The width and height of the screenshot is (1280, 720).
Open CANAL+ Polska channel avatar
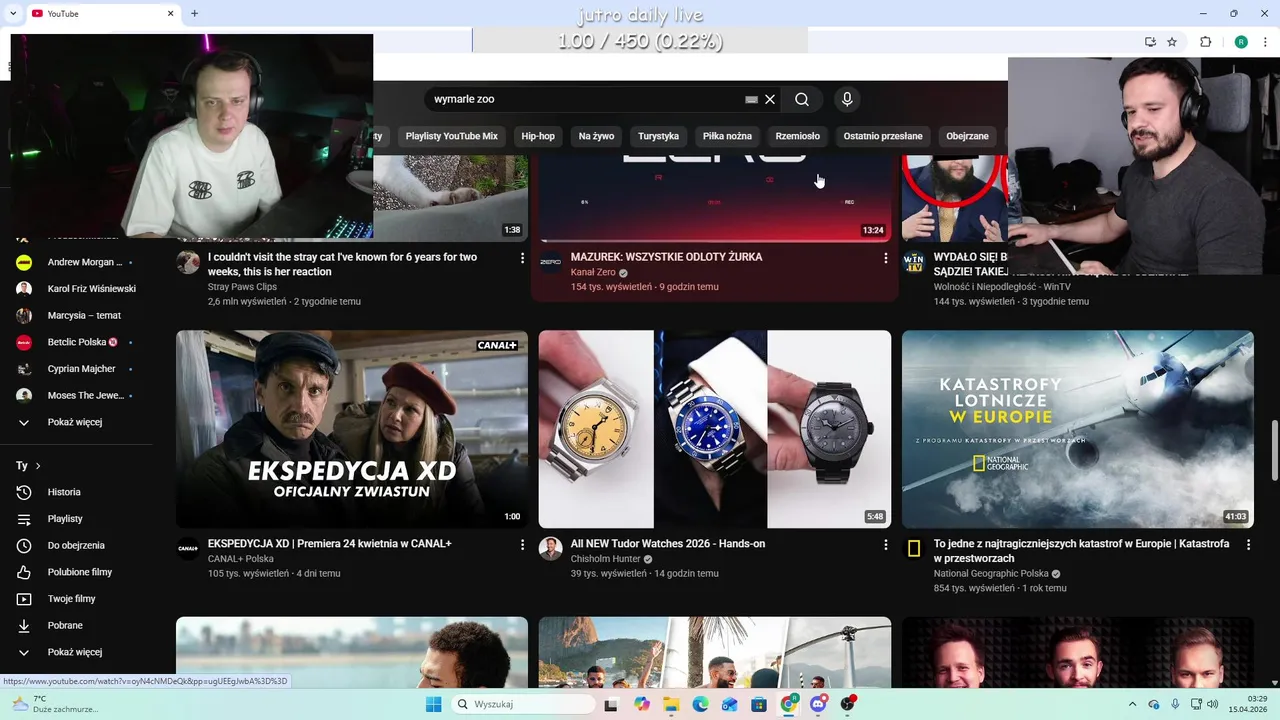click(188, 548)
